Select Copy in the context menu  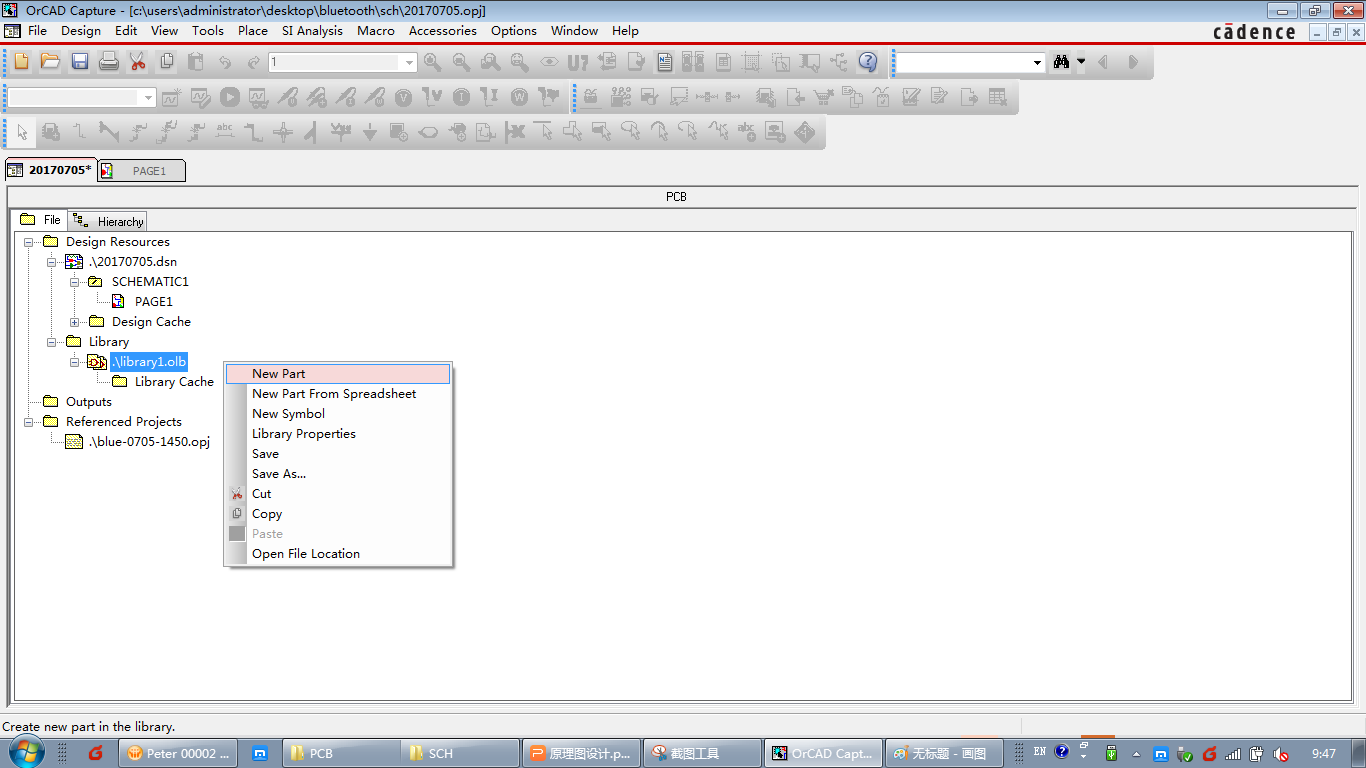tap(338, 514)
